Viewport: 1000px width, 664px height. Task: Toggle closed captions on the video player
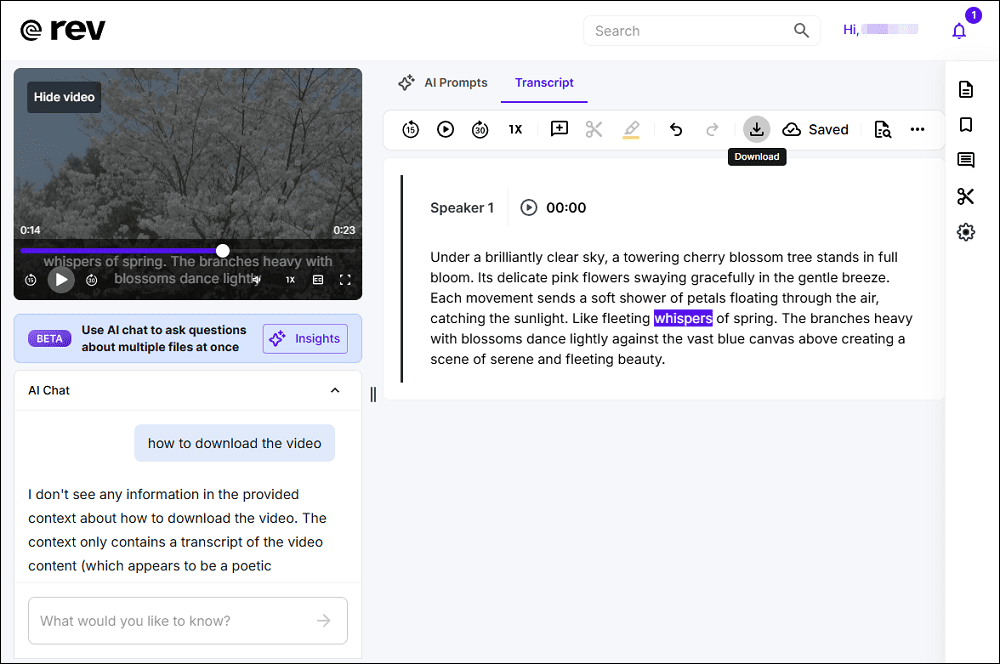pyautogui.click(x=318, y=280)
